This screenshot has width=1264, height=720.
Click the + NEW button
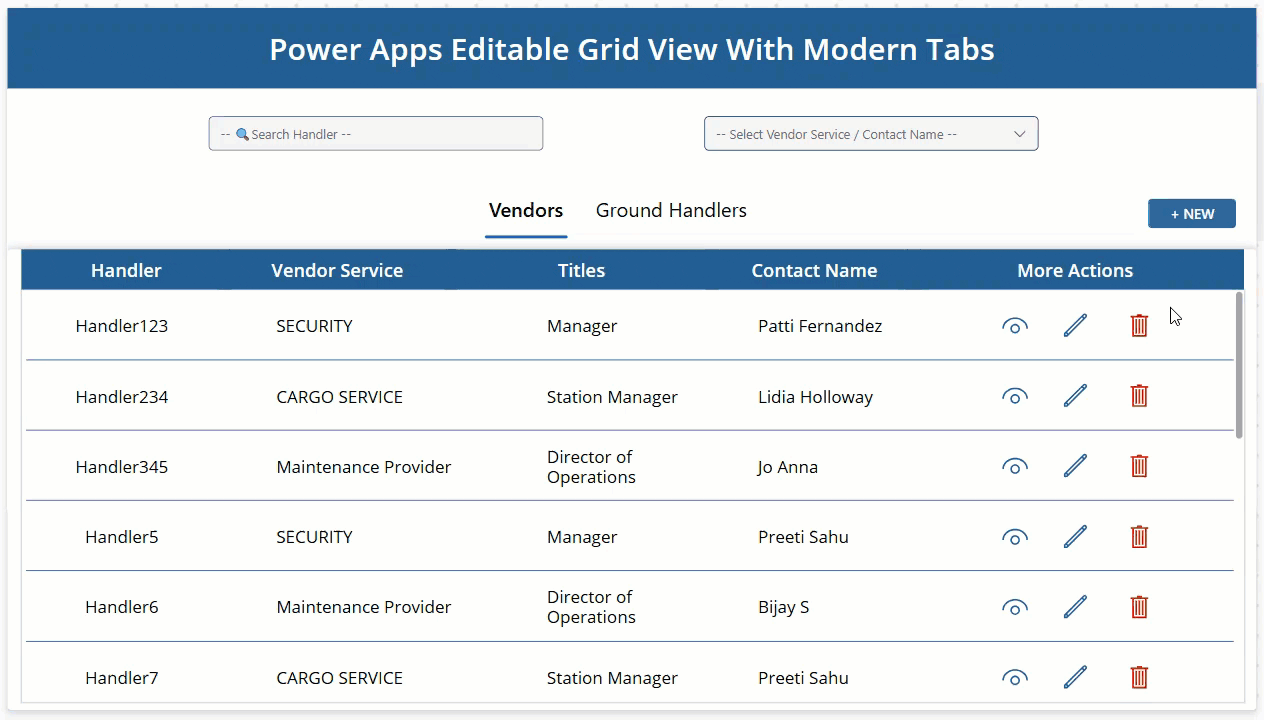1192,214
